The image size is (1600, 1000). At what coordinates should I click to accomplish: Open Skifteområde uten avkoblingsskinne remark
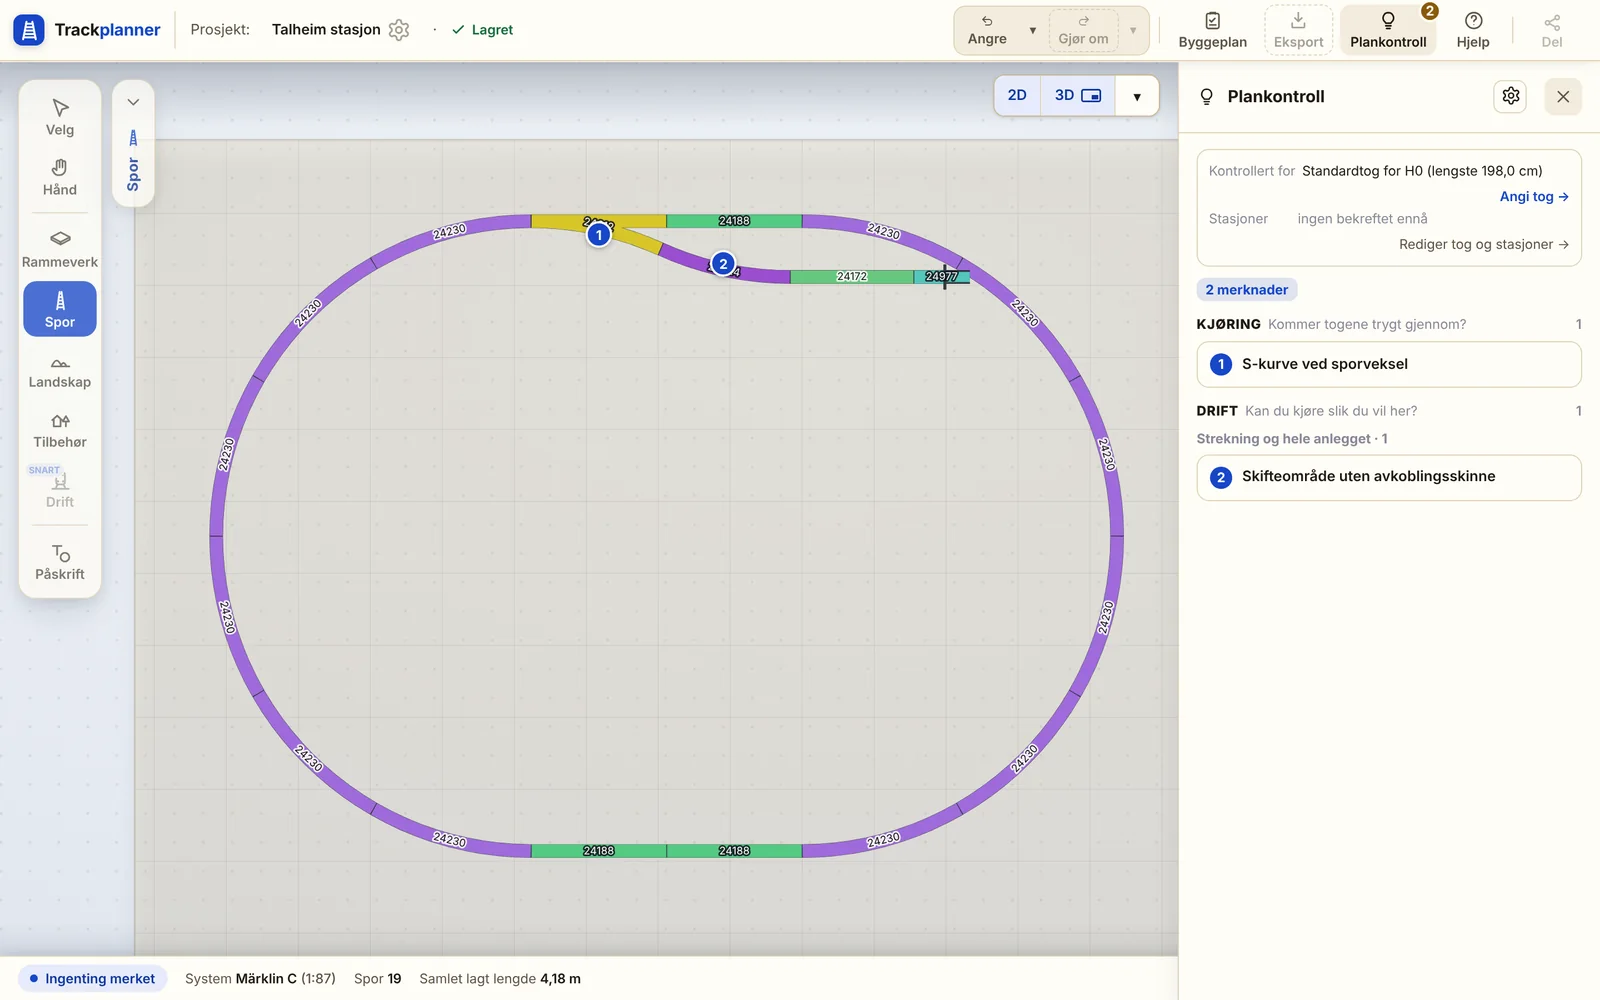1389,477
